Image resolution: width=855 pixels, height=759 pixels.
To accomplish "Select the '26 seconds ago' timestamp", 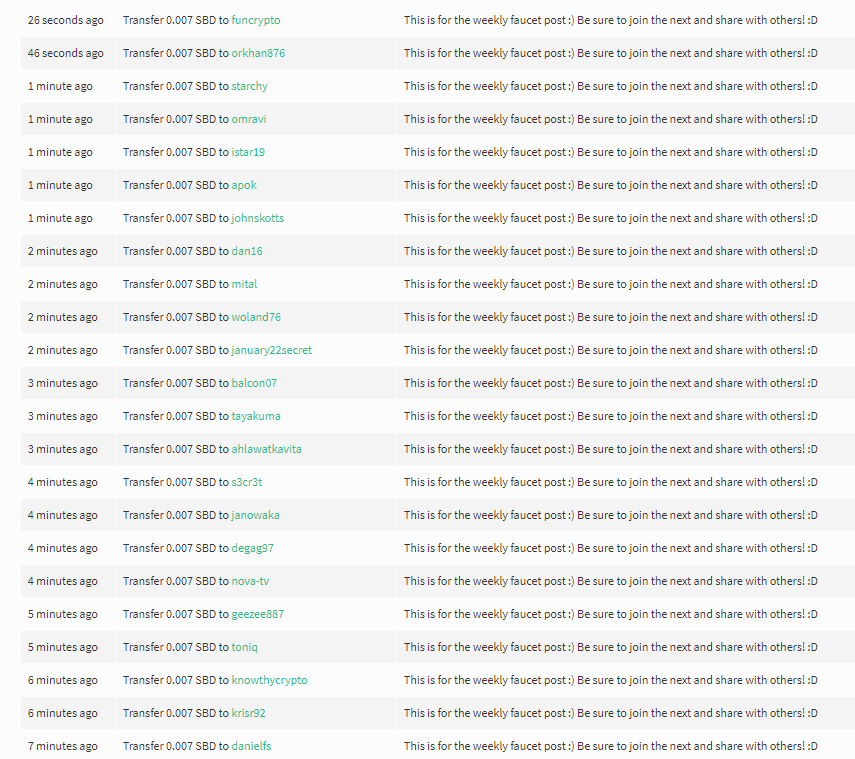I will (x=65, y=20).
